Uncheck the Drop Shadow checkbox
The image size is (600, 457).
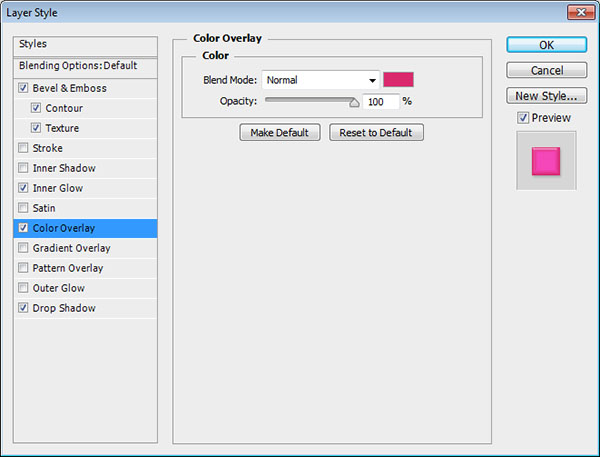coord(23,308)
